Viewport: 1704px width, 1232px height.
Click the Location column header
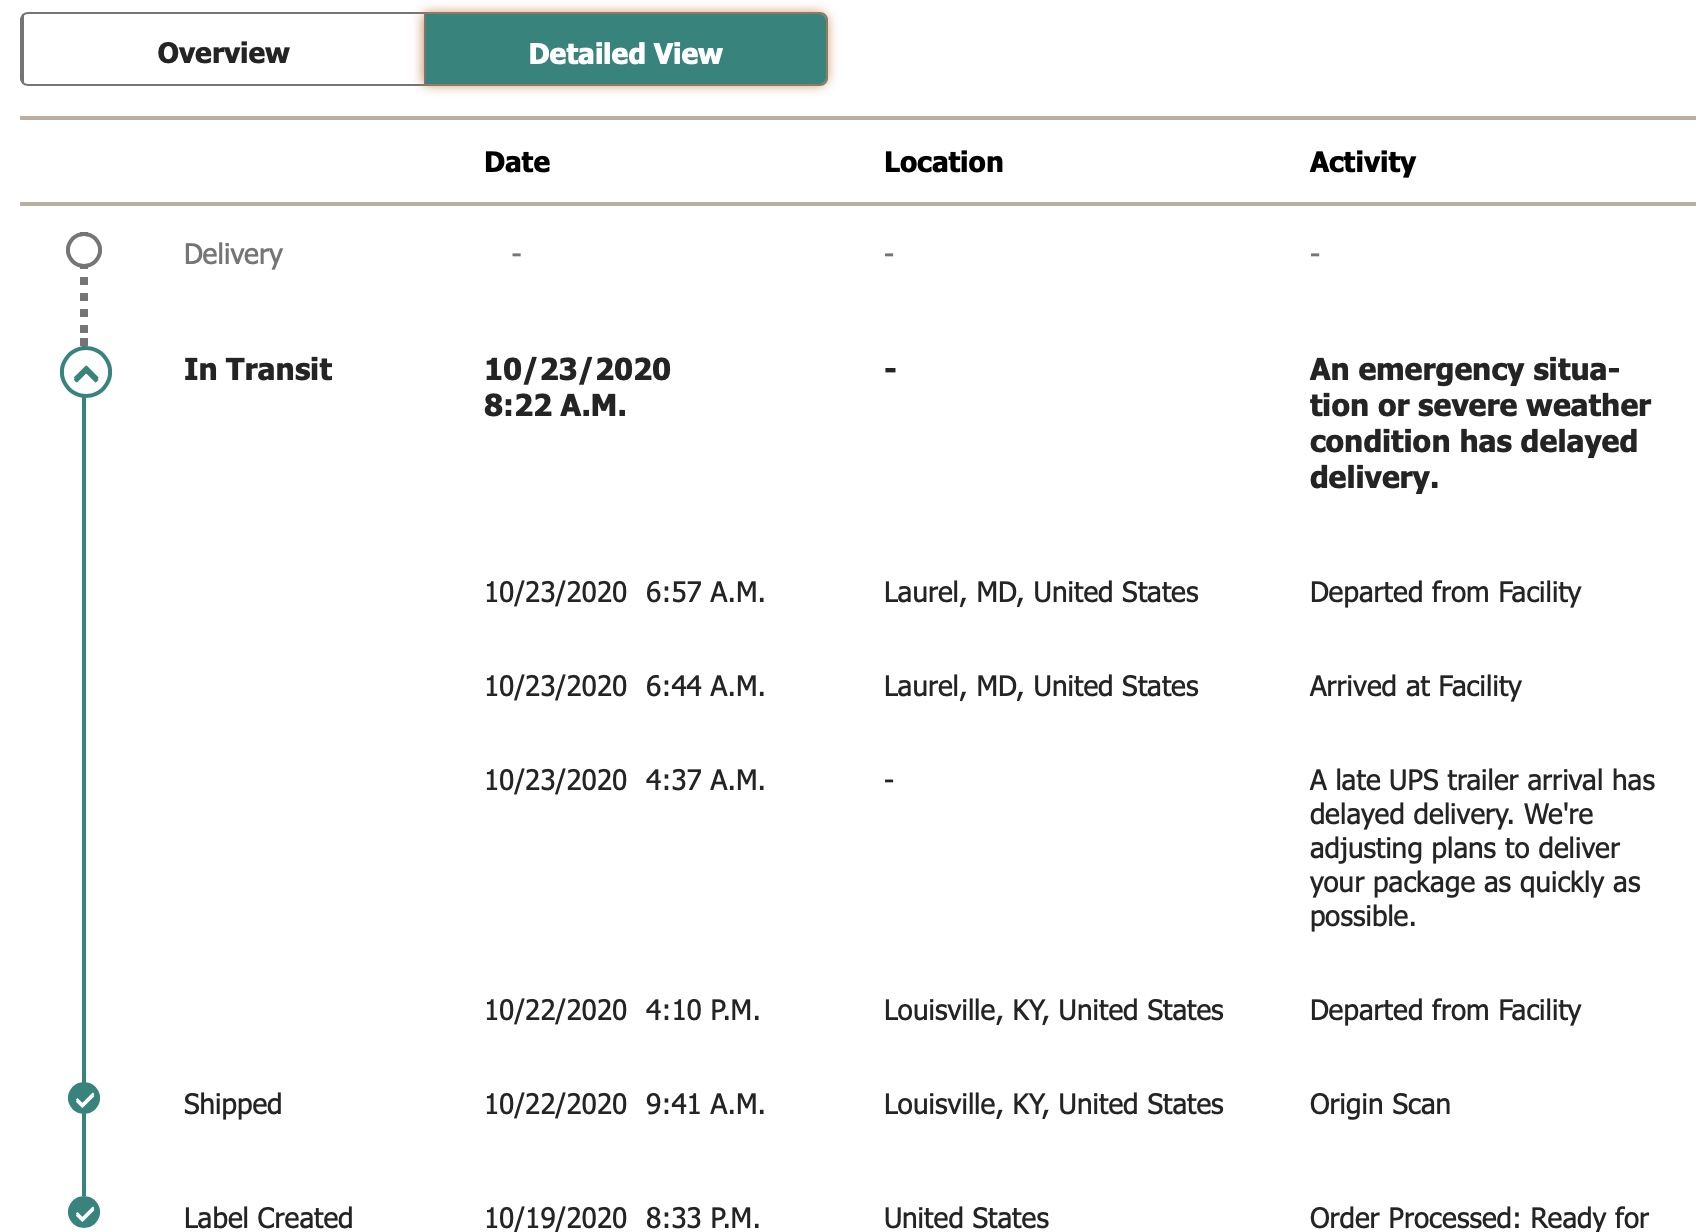943,162
